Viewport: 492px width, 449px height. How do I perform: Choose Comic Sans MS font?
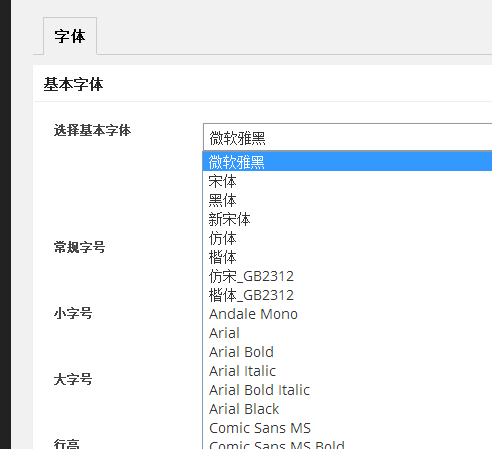347,428
